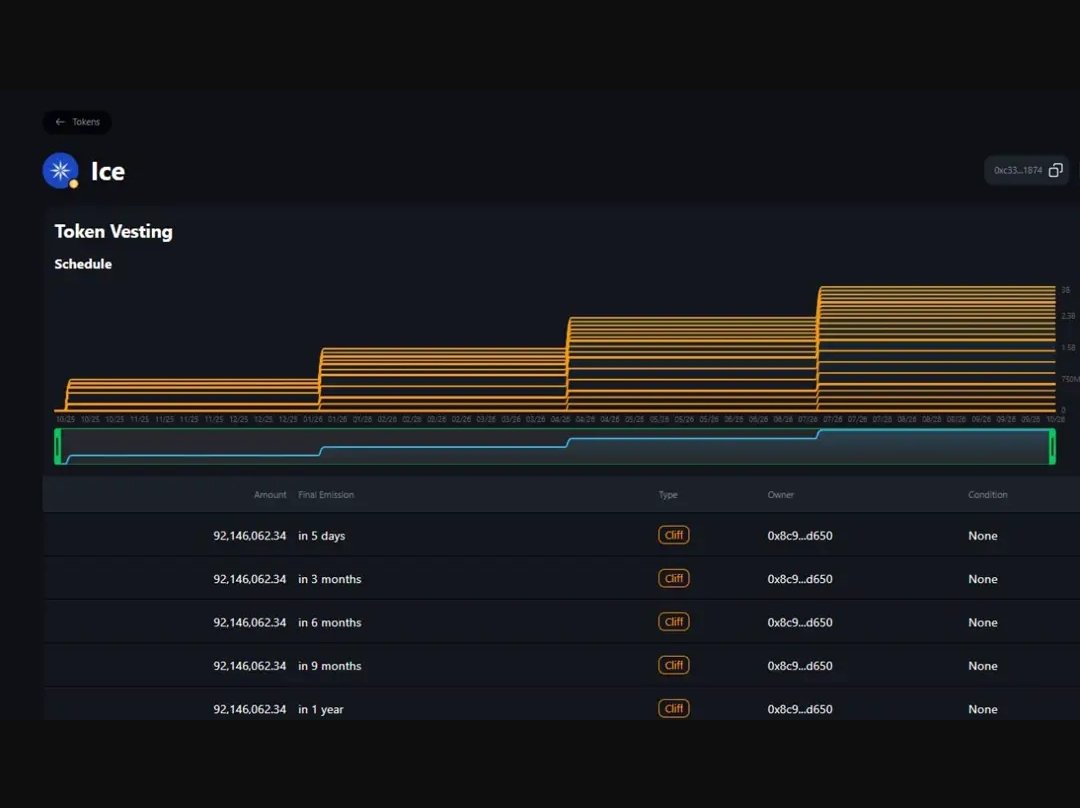Click the Token Vesting heading
This screenshot has height=808, width=1080.
point(114,232)
